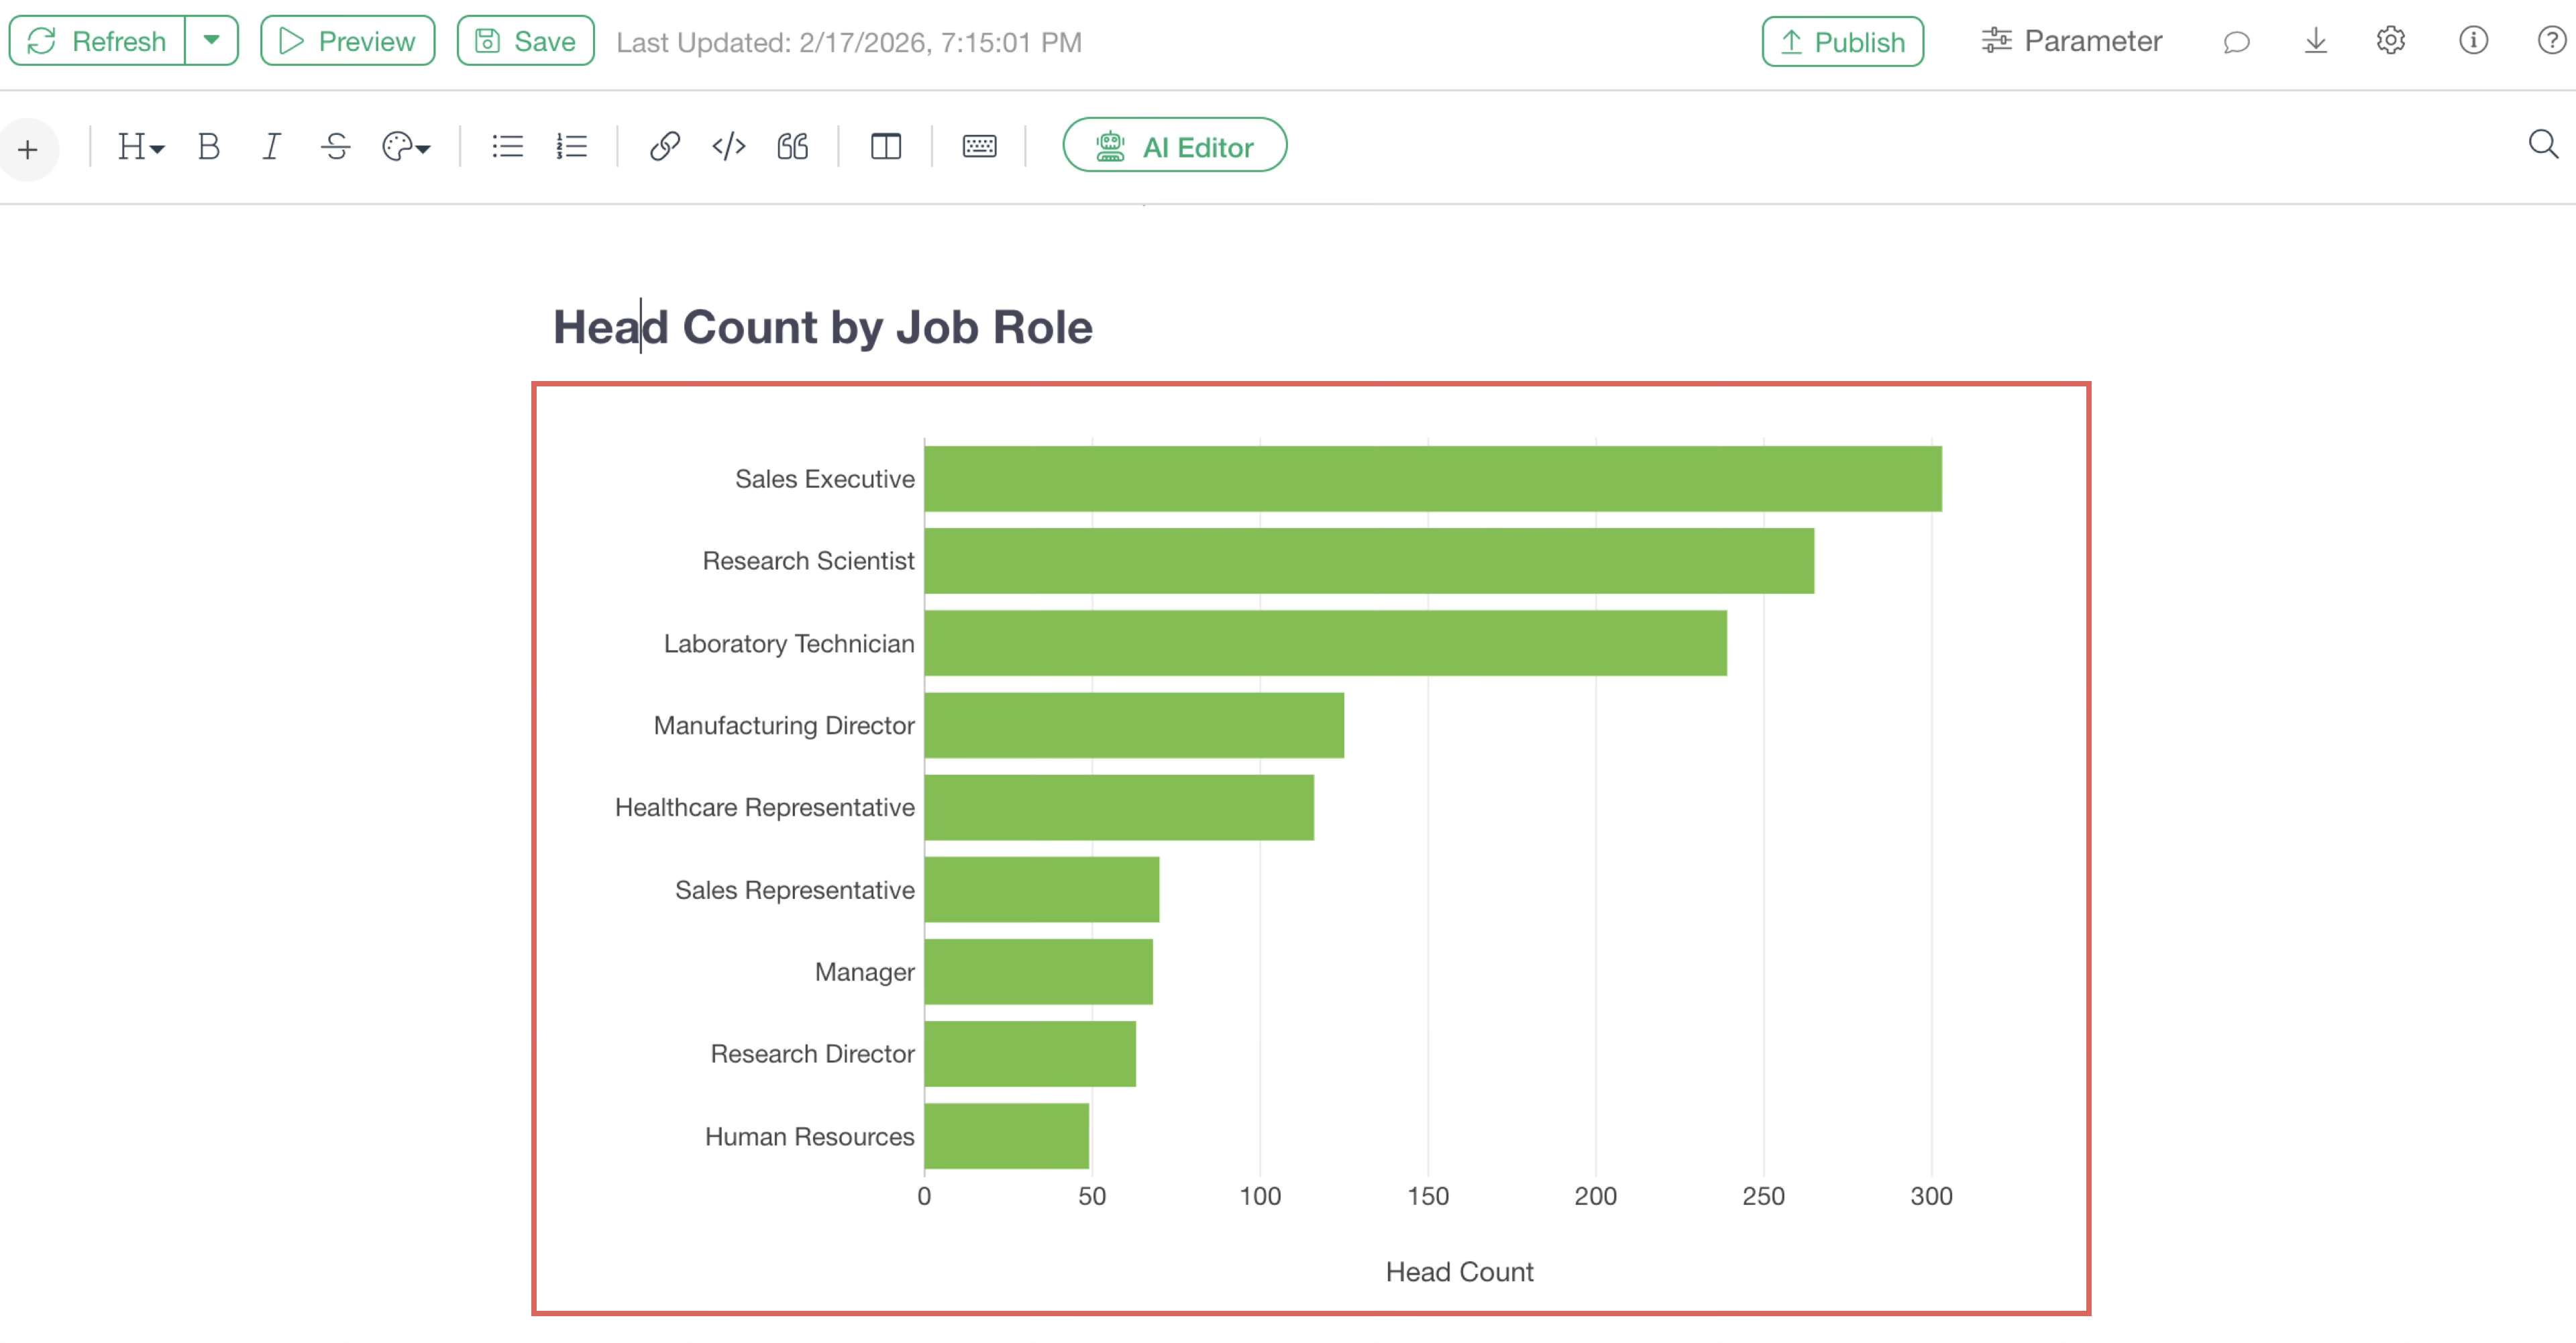Expand the Refresh options arrow
2576x1343 pixels.
[211, 41]
